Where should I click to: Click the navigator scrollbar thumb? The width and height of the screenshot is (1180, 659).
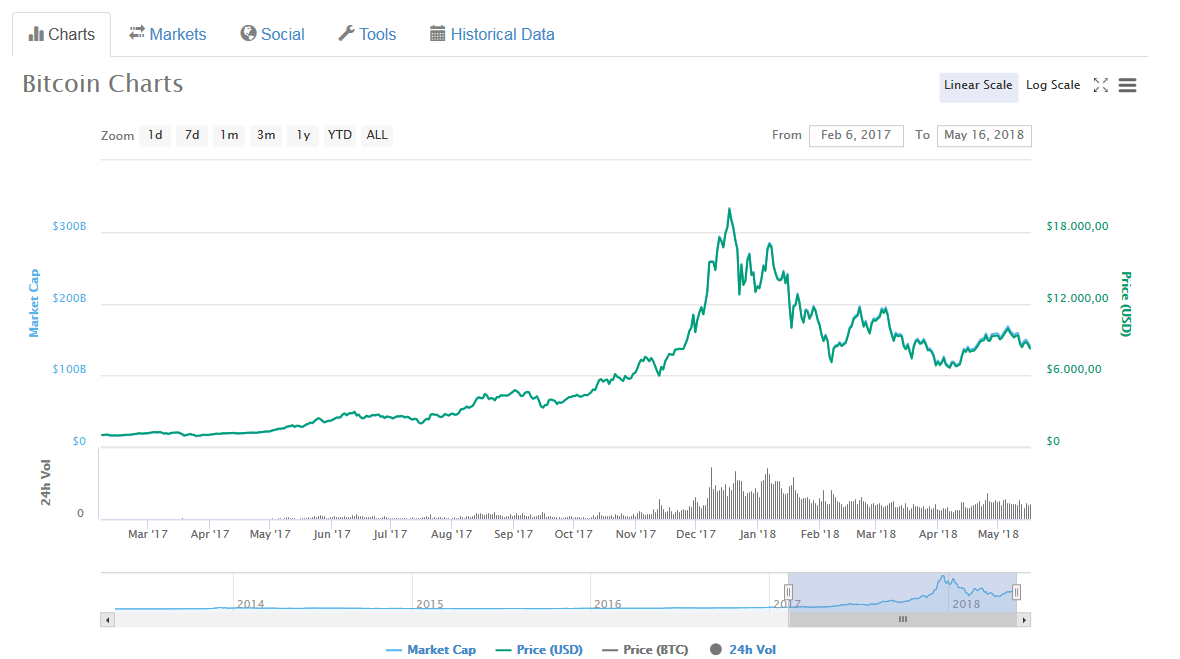(x=902, y=620)
